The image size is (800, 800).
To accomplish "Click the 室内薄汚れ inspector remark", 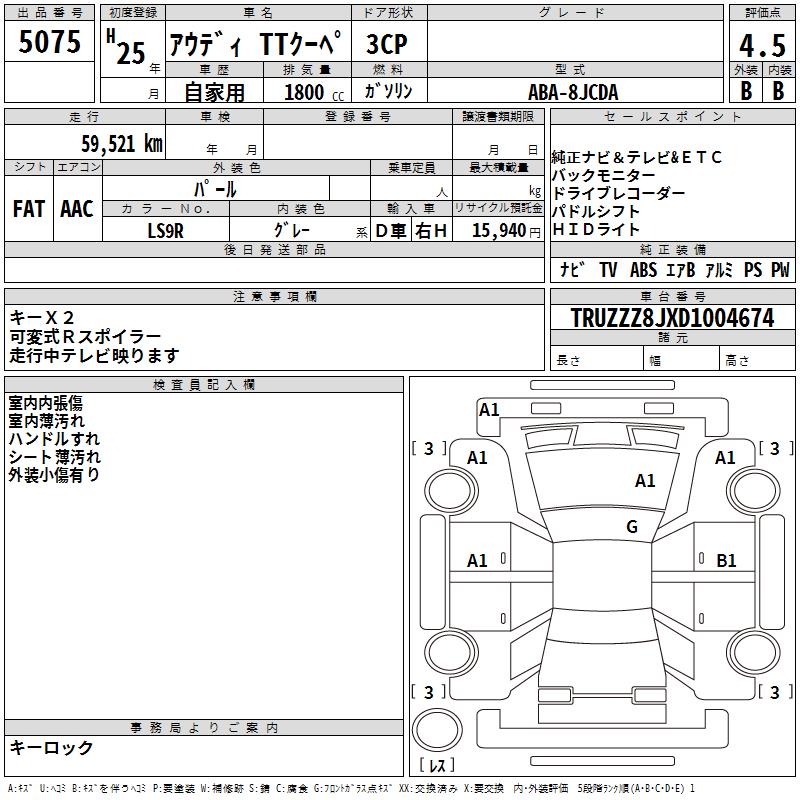I will click(46, 421).
